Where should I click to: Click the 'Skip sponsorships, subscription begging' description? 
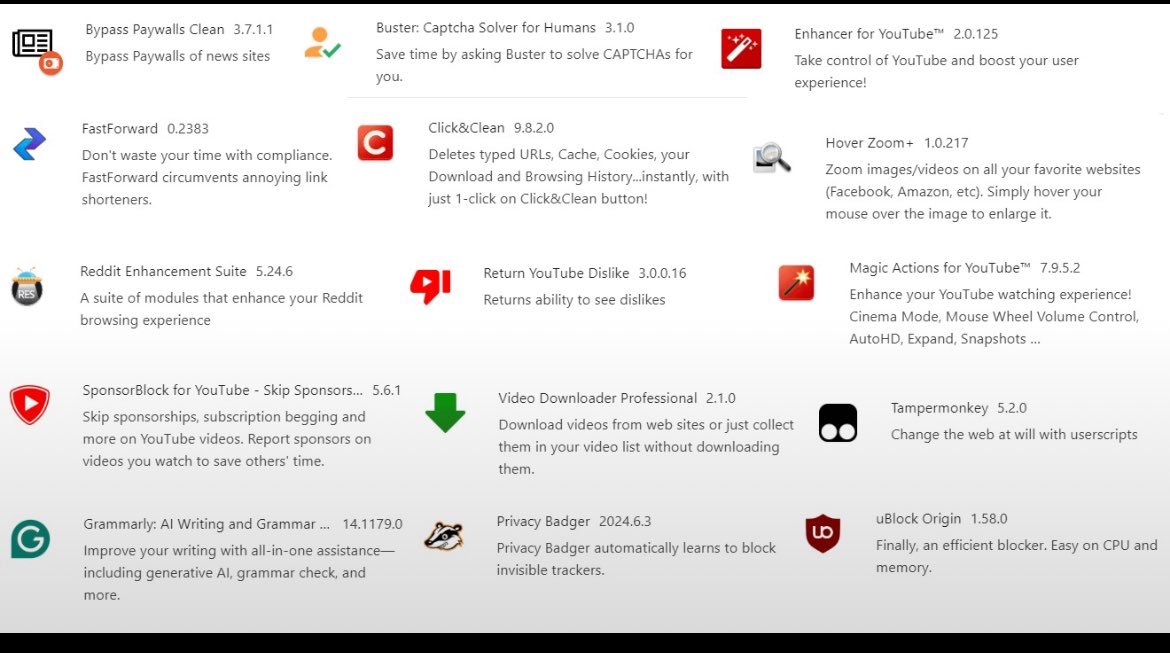point(227,439)
